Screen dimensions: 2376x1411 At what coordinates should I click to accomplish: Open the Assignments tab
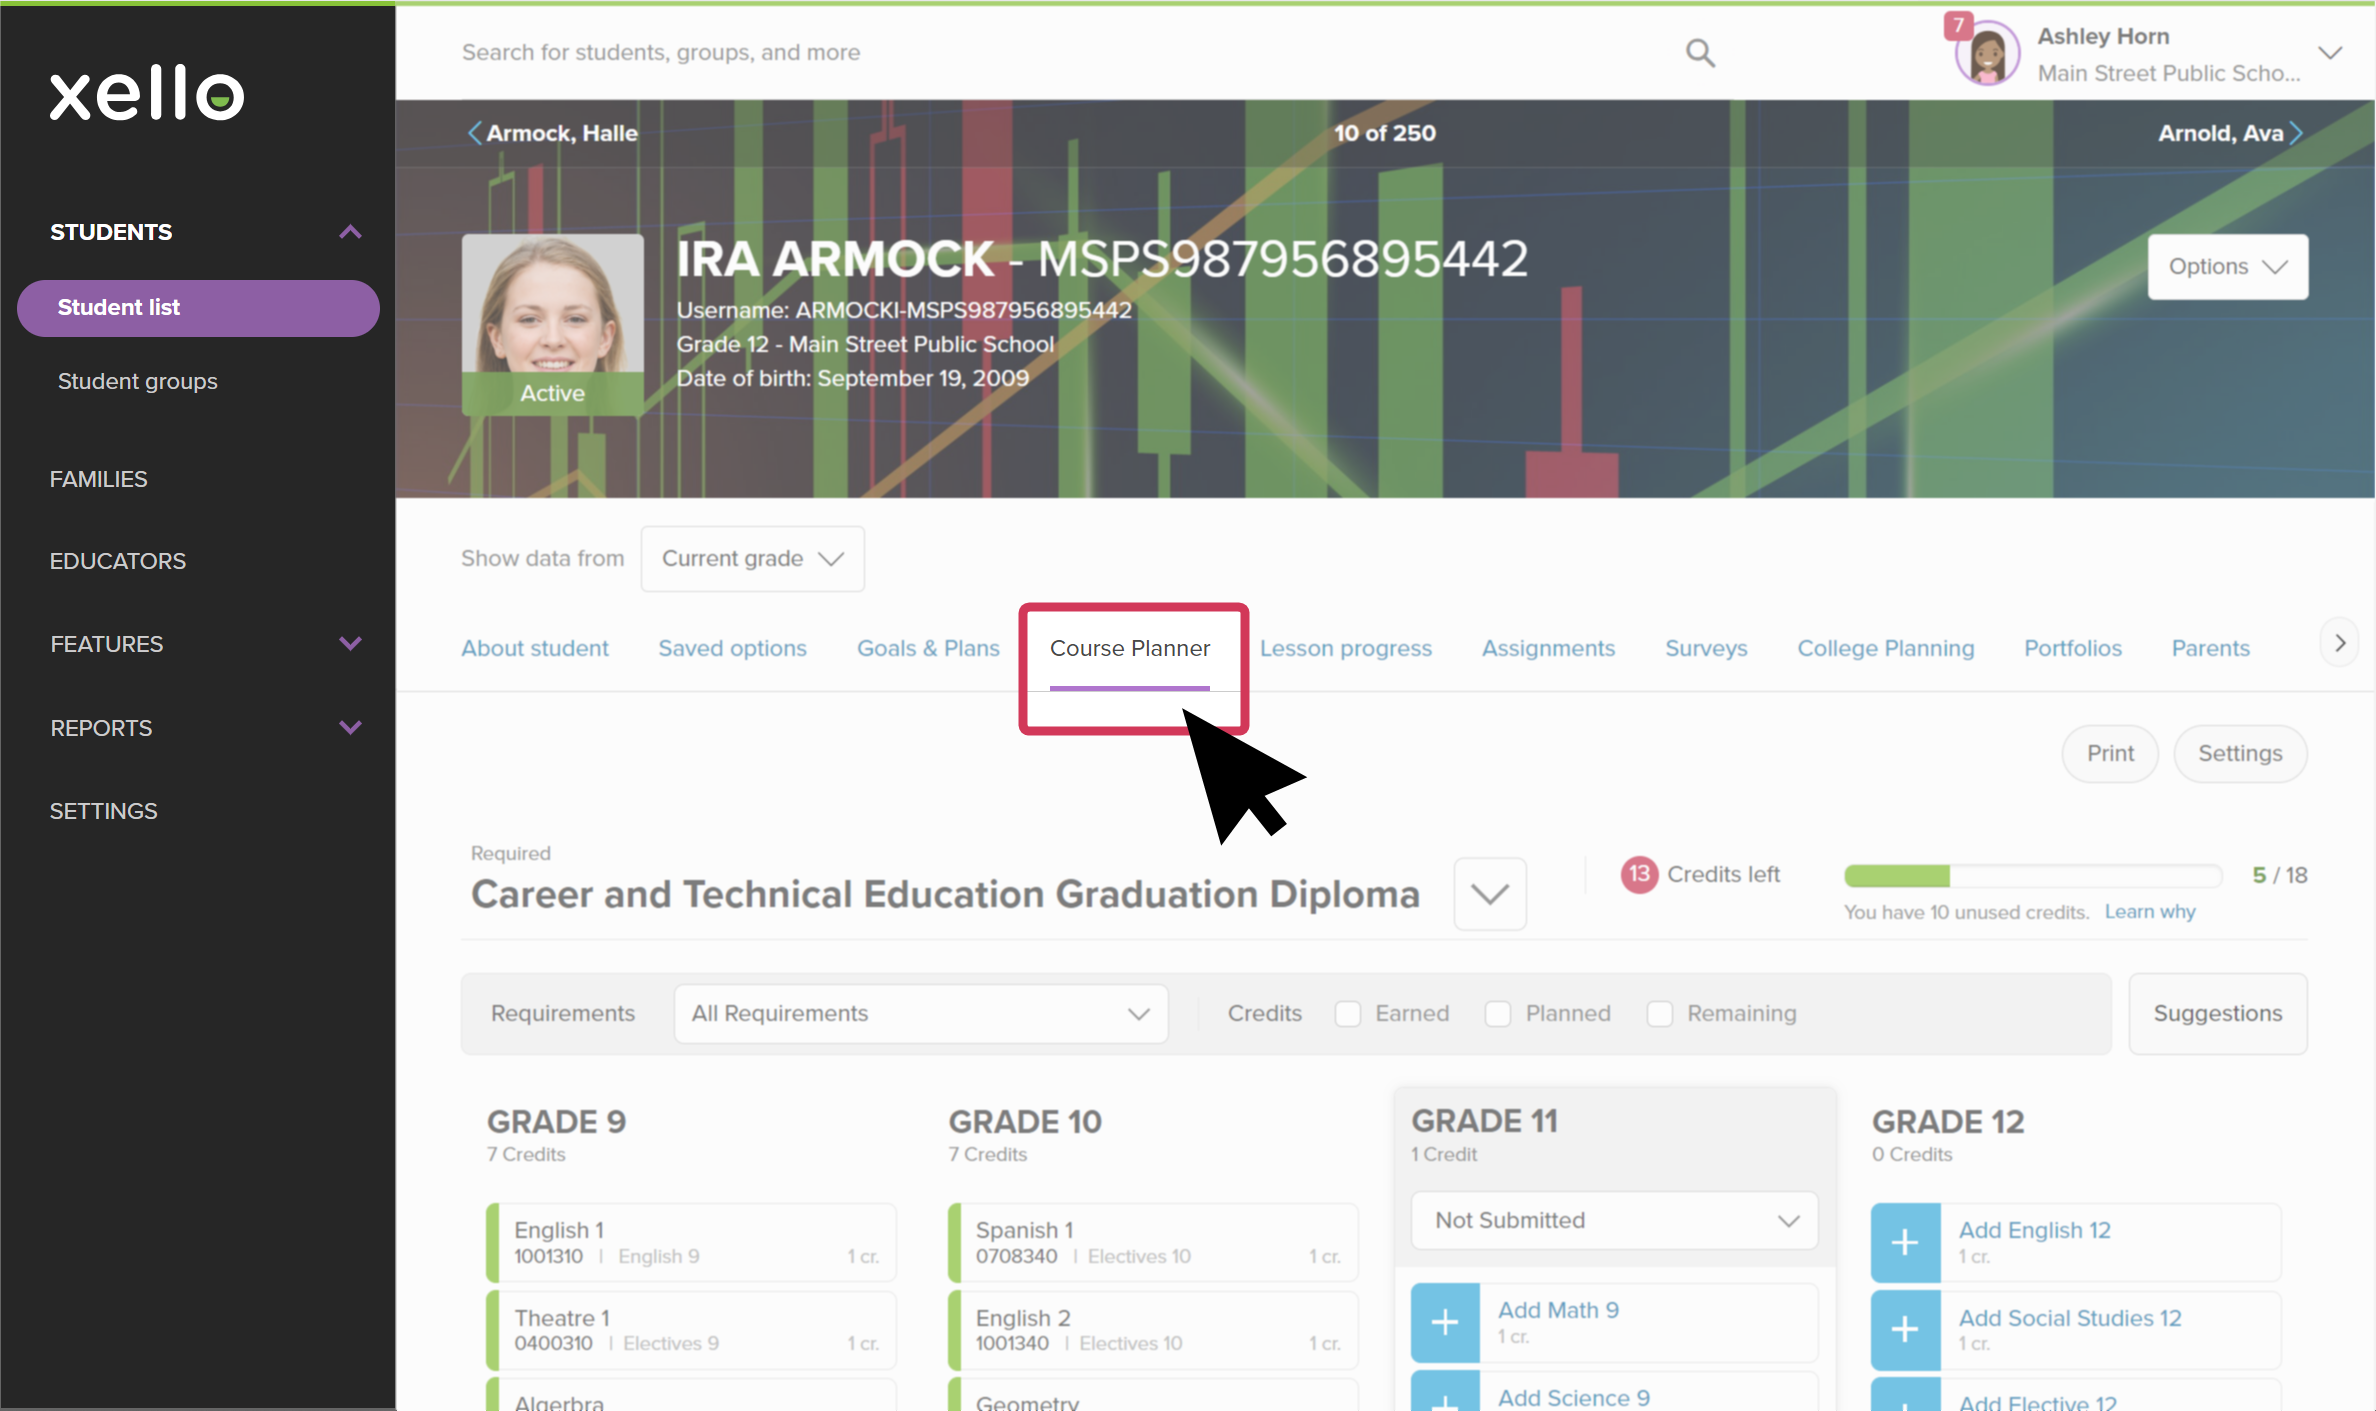[1548, 648]
